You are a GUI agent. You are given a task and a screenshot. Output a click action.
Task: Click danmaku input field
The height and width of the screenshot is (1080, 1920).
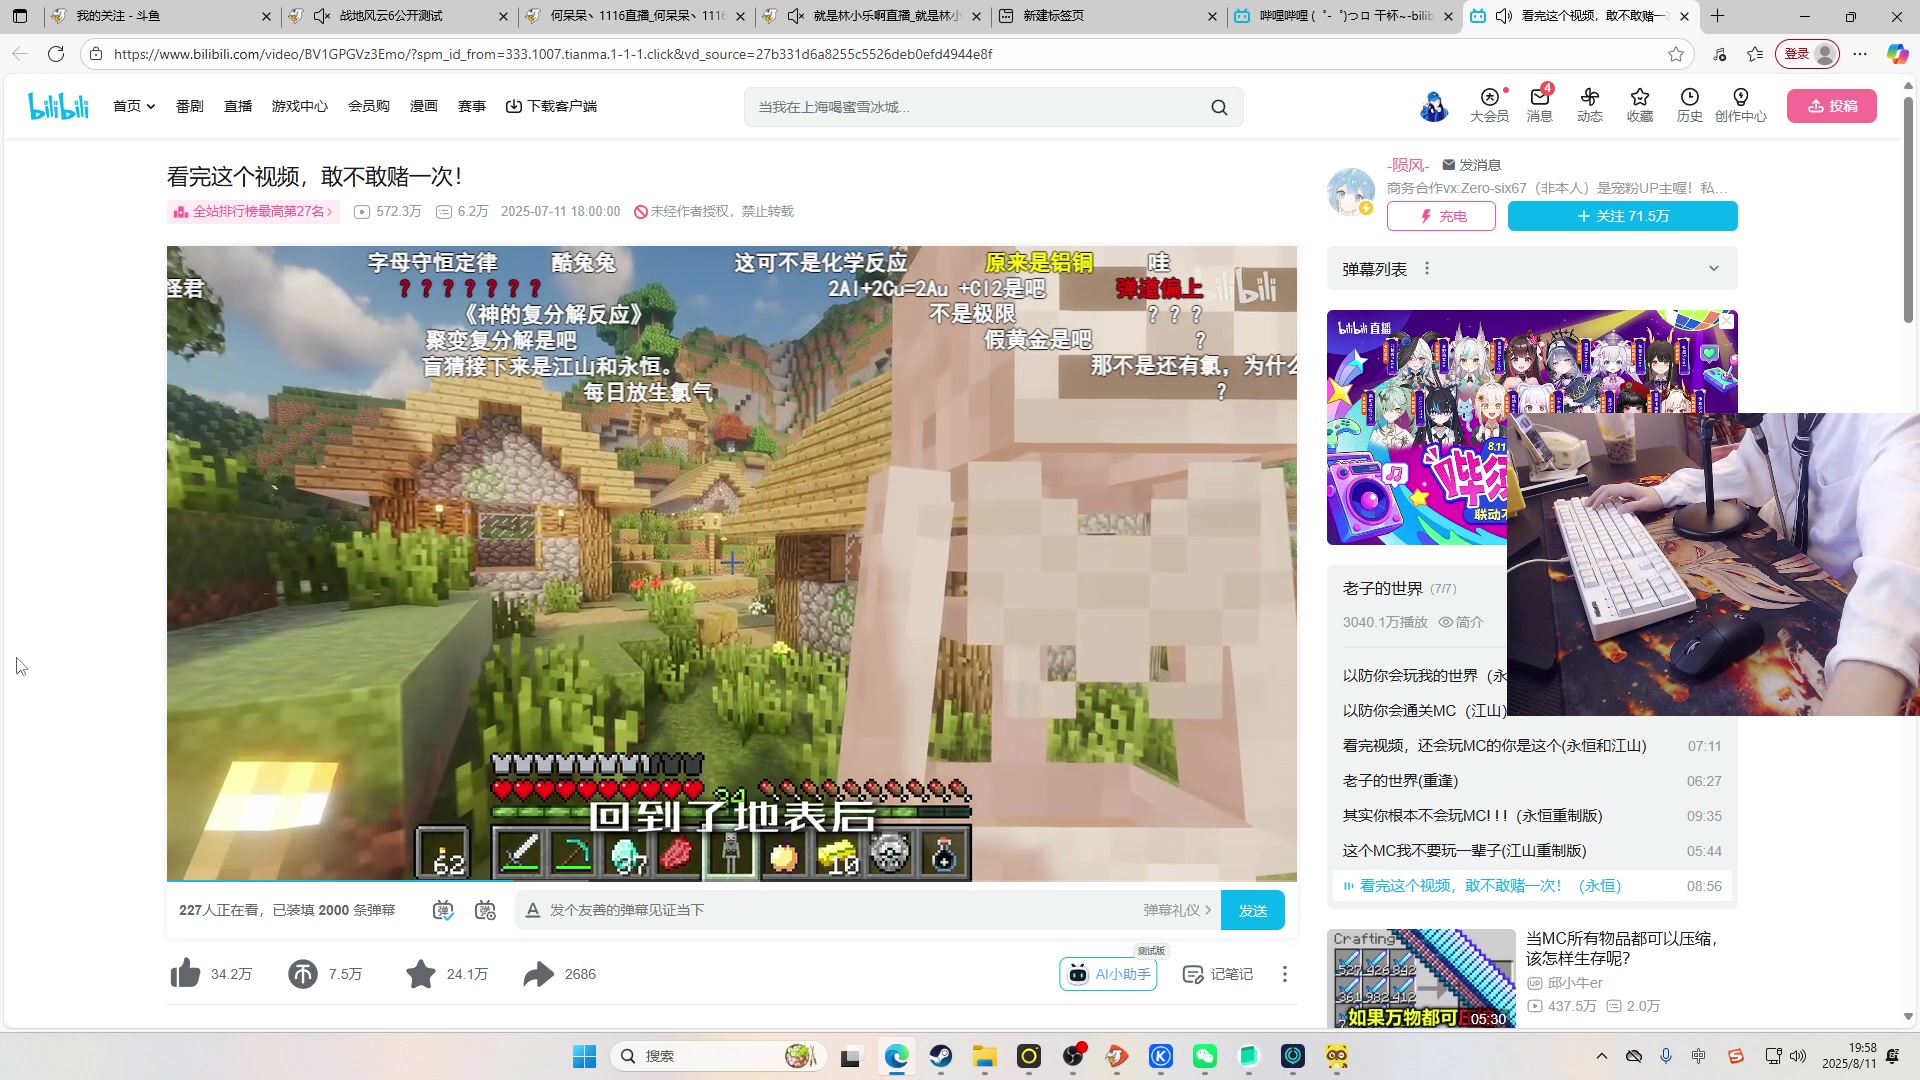tap(840, 910)
